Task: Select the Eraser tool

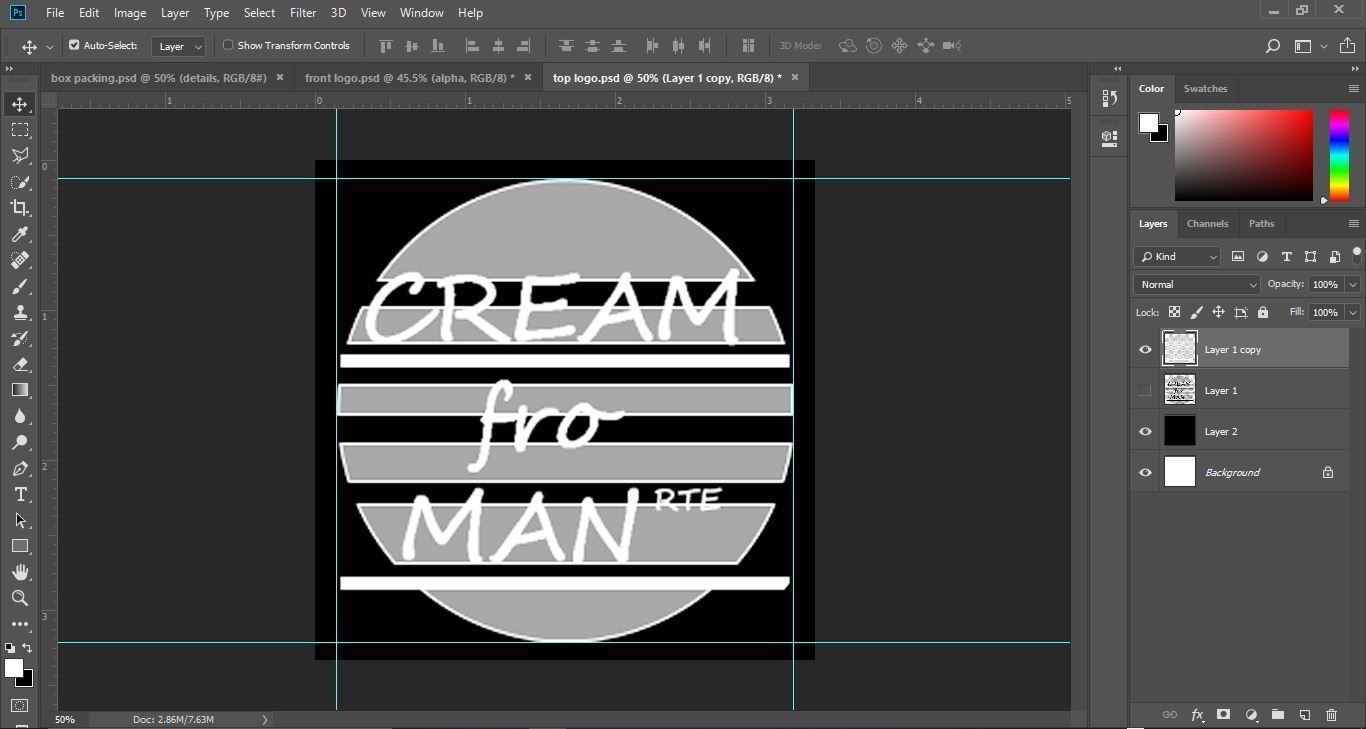Action: [20, 365]
